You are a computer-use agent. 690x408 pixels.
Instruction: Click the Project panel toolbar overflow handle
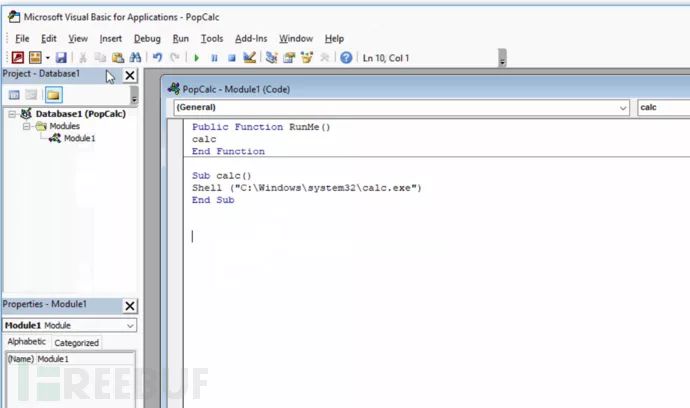[134, 95]
